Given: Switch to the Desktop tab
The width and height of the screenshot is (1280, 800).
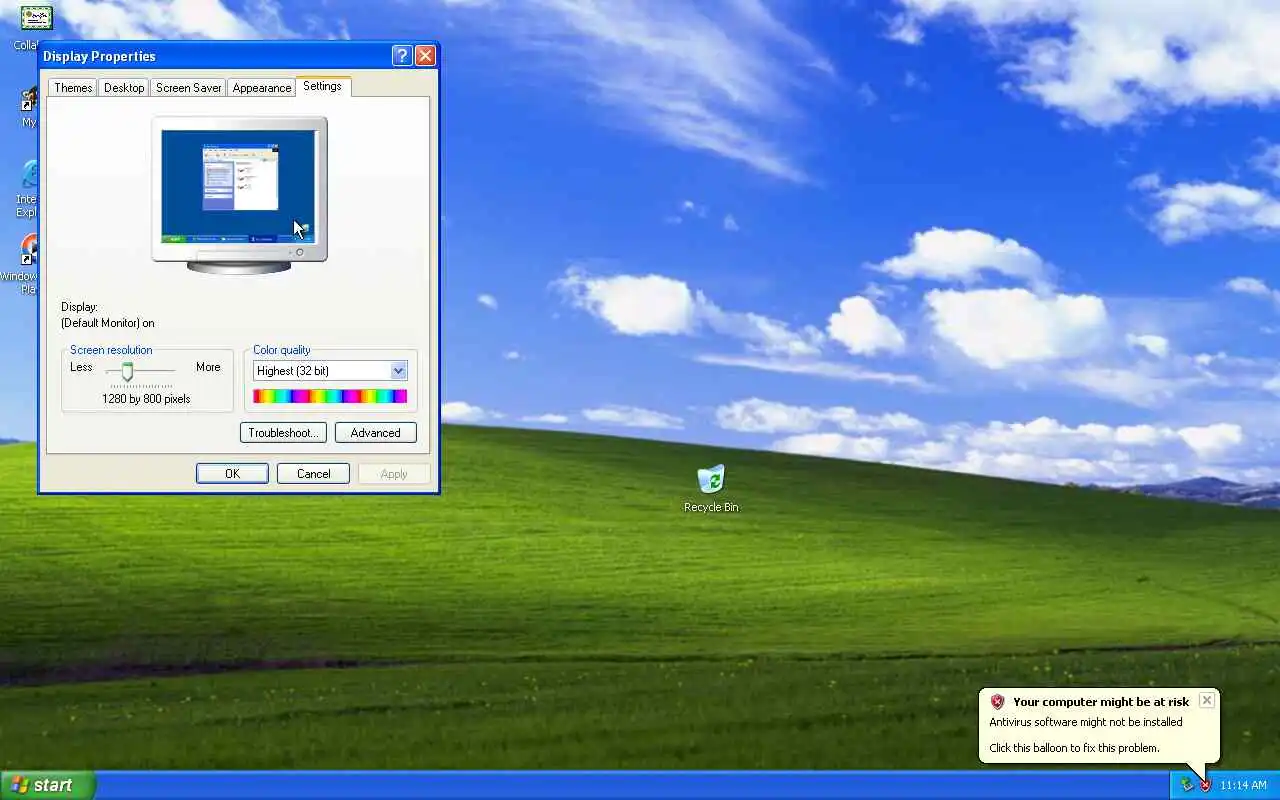Looking at the screenshot, I should tap(124, 88).
